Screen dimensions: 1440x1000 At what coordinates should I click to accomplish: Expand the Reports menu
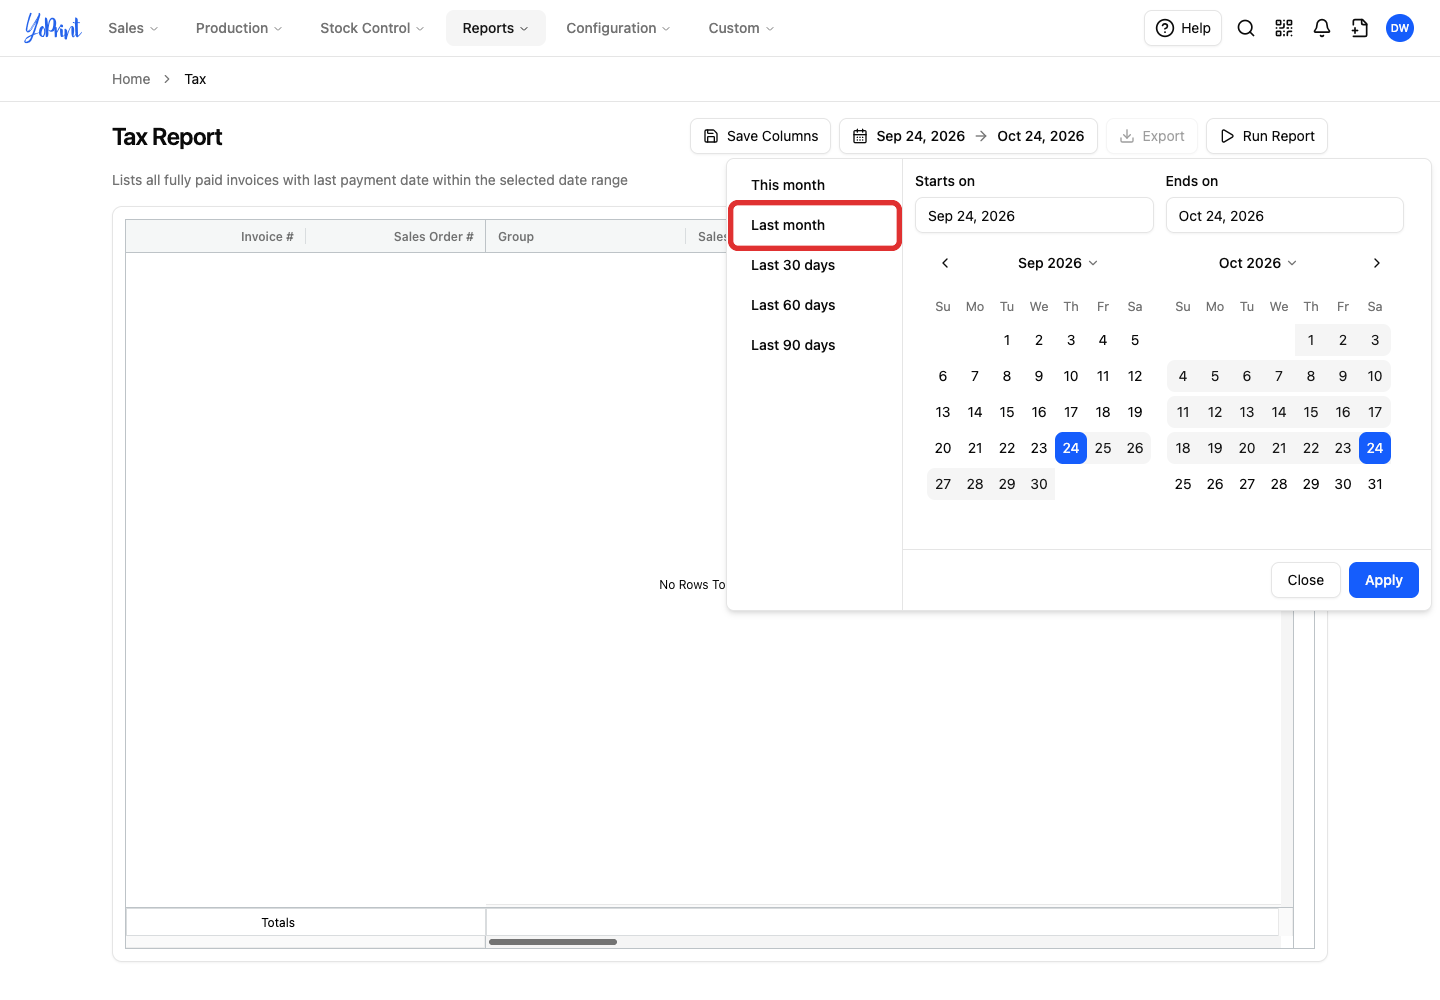(496, 28)
